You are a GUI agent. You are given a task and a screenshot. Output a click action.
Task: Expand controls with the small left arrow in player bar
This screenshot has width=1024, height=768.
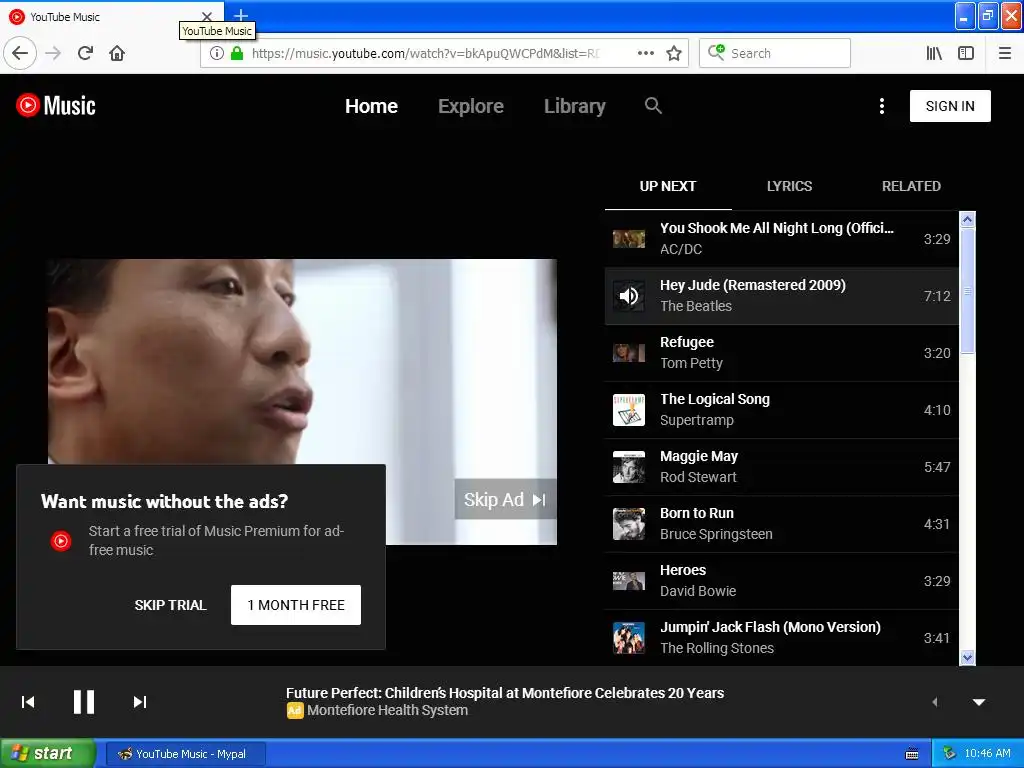pos(935,702)
